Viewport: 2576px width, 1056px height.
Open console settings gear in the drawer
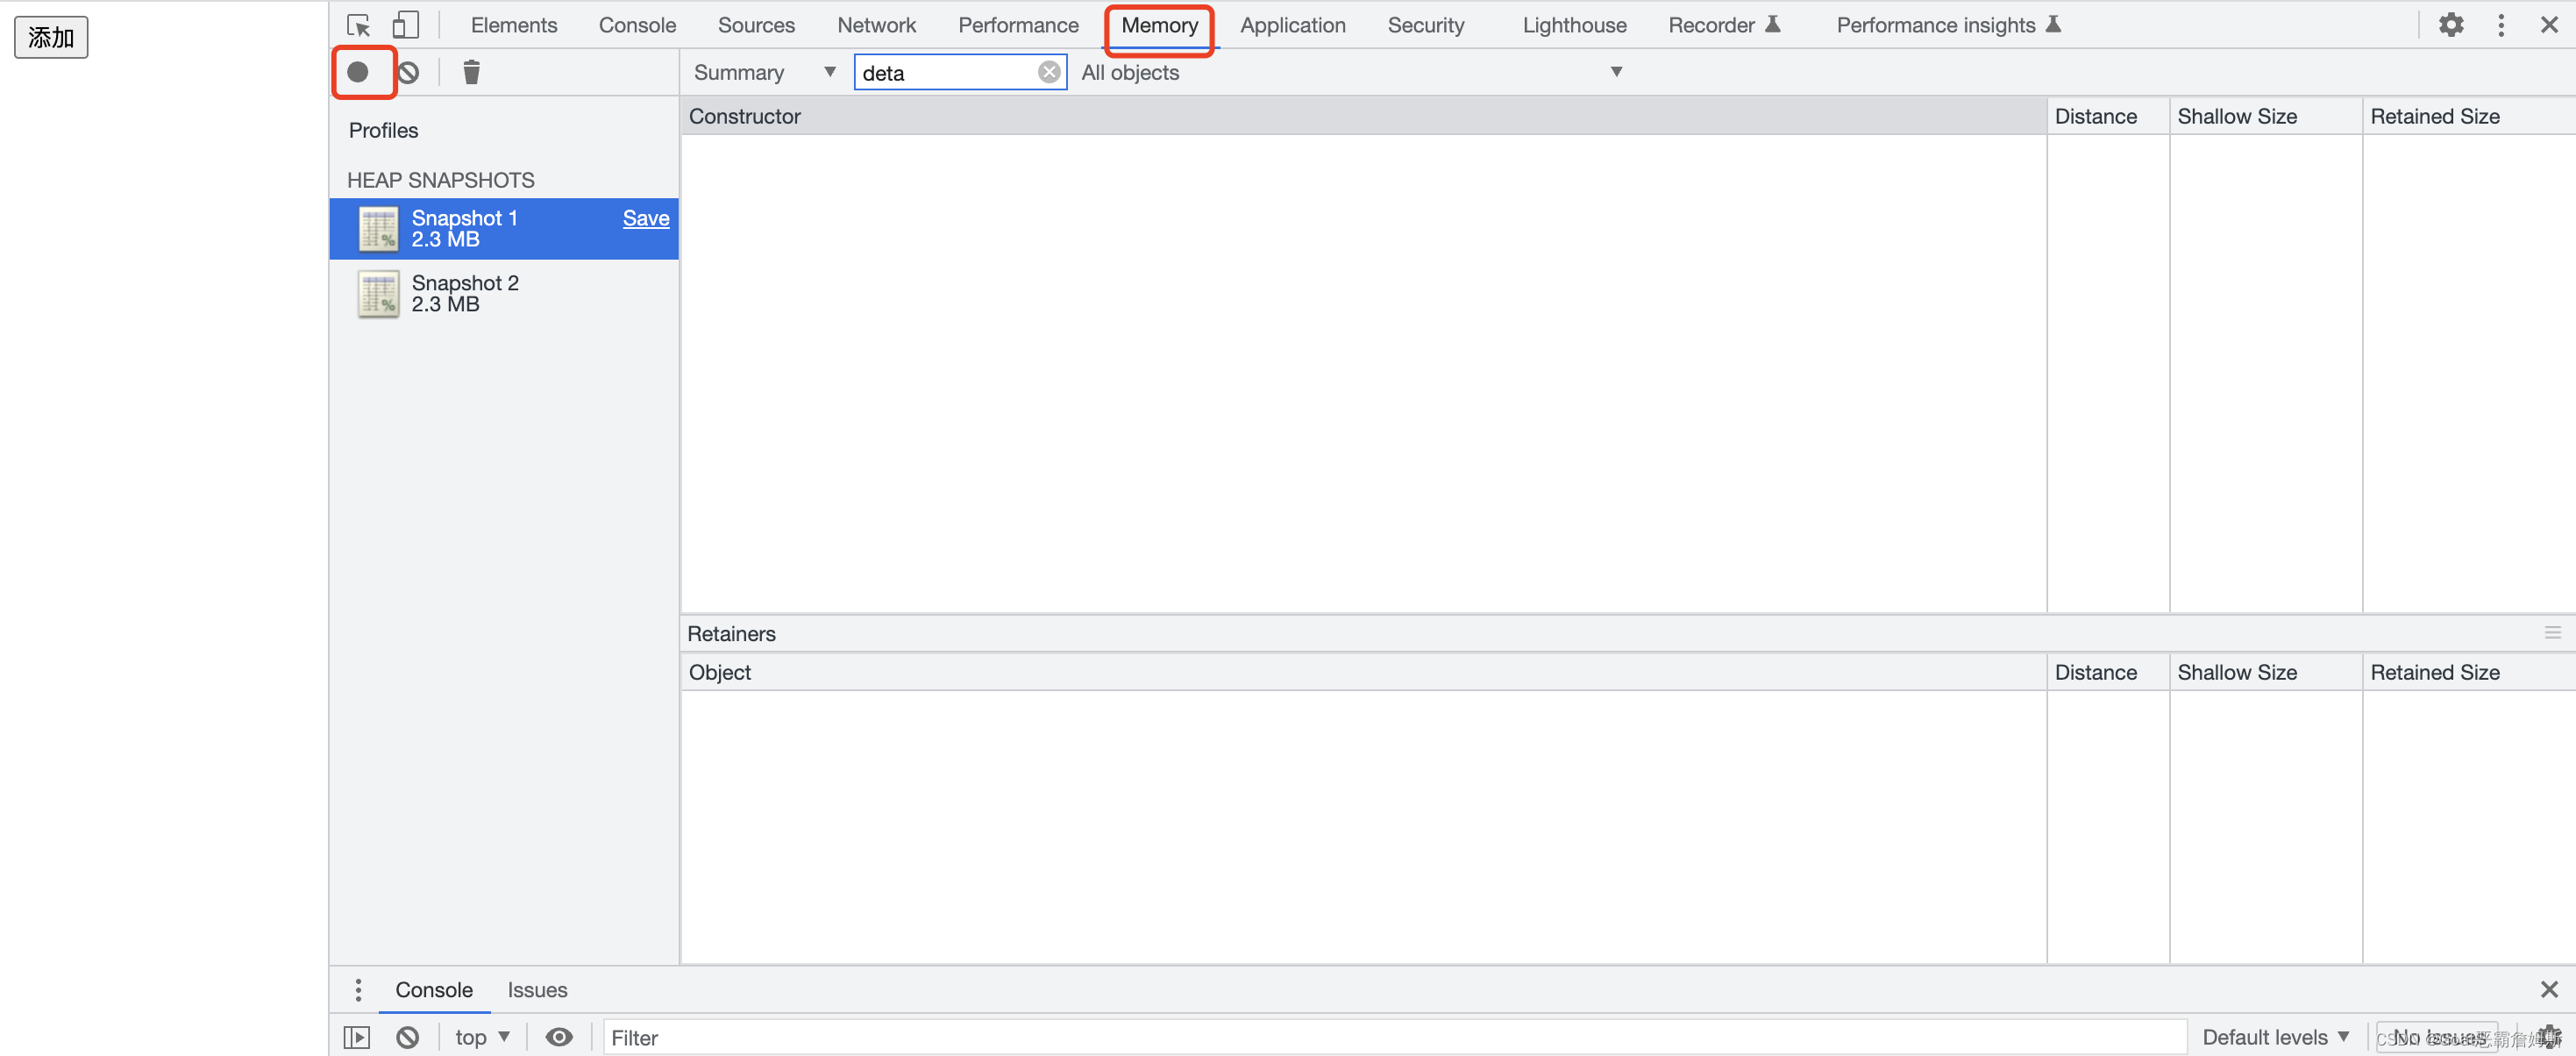point(2549,1036)
